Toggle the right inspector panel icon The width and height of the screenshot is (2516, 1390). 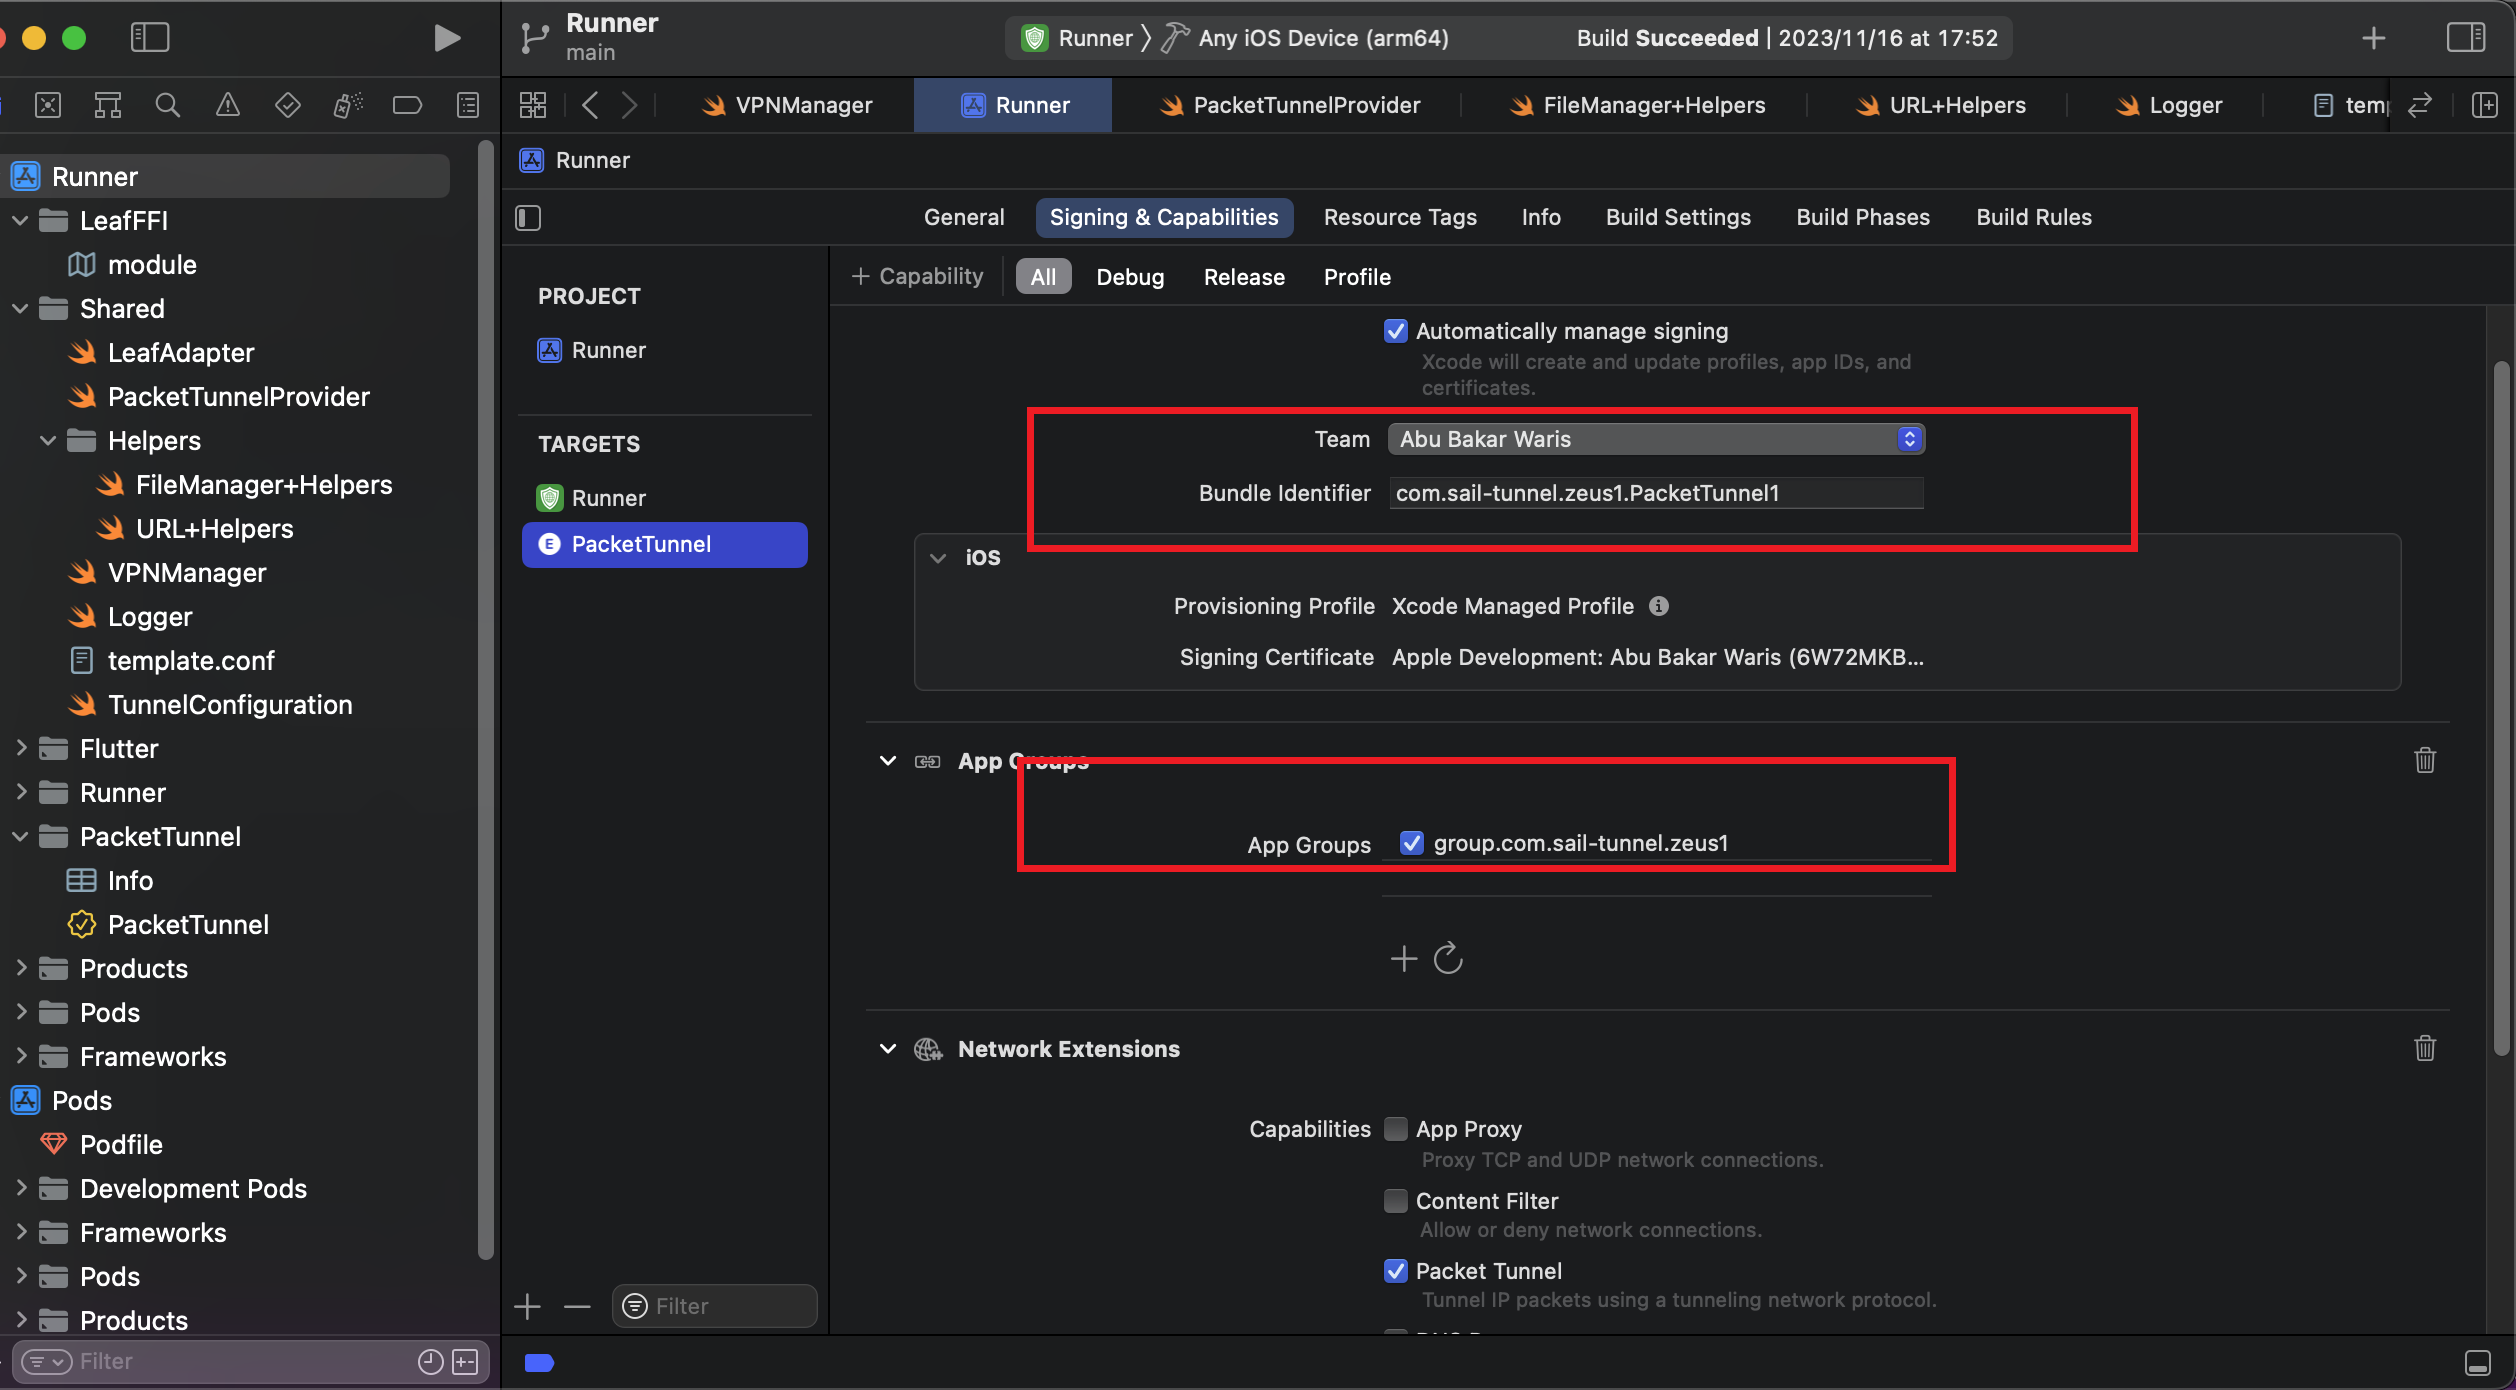pos(2466,38)
